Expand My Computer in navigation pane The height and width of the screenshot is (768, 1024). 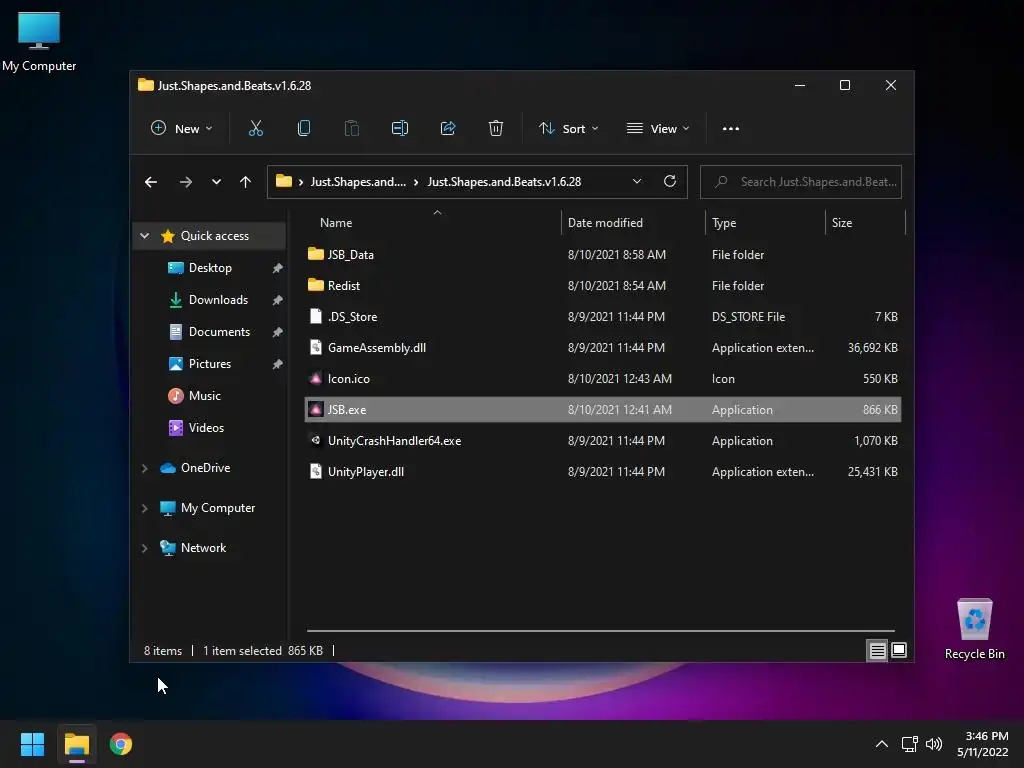tap(144, 508)
